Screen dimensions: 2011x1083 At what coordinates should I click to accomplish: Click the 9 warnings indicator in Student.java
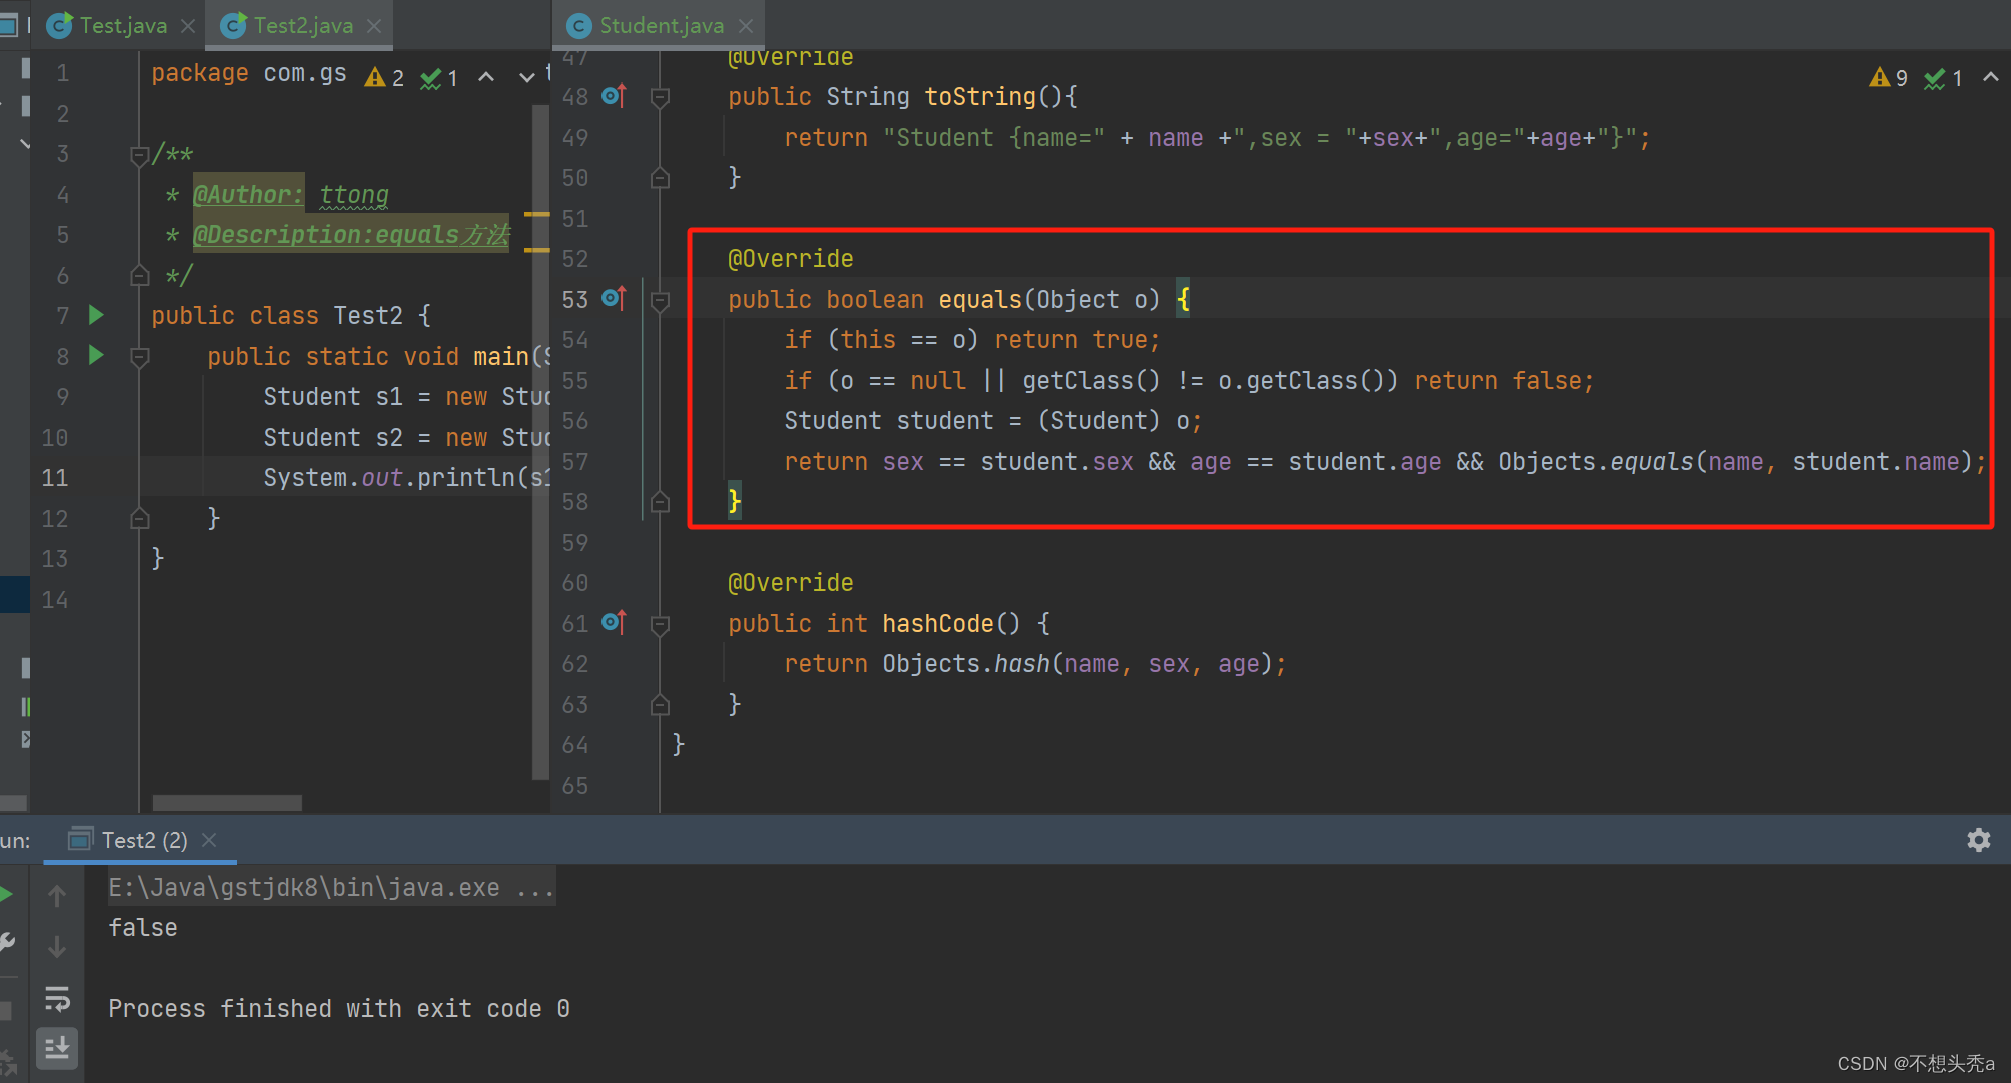click(1888, 78)
